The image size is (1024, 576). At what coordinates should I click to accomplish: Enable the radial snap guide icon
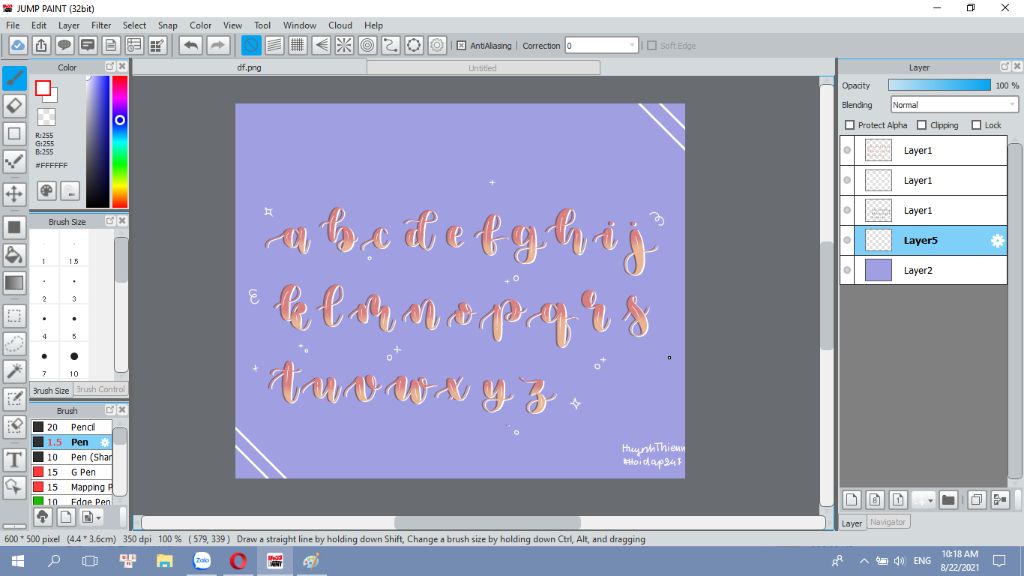point(343,45)
